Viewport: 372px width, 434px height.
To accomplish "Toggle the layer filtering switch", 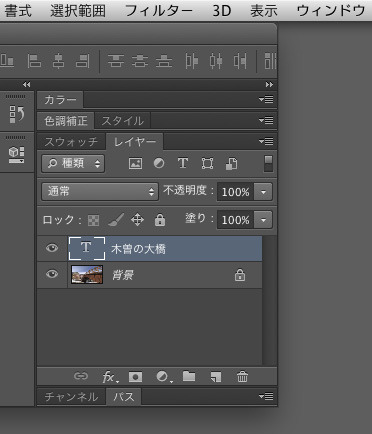I will [x=268, y=163].
